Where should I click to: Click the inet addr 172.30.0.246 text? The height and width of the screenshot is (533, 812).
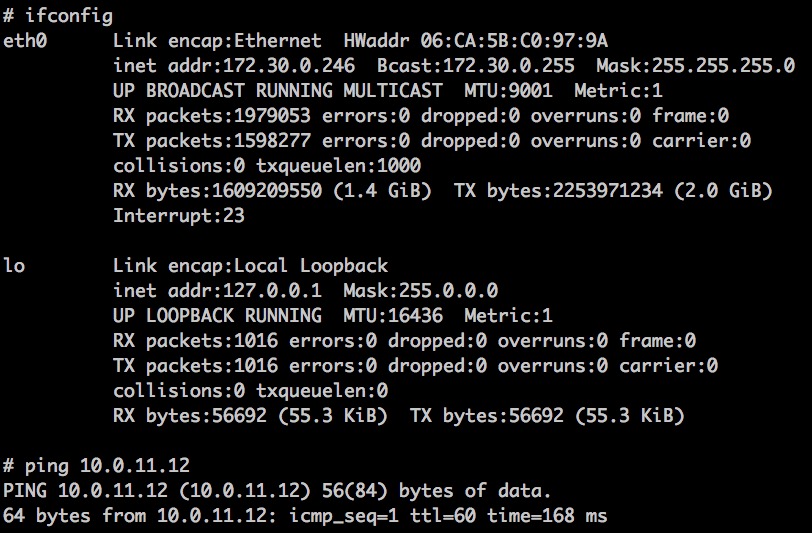tap(234, 65)
